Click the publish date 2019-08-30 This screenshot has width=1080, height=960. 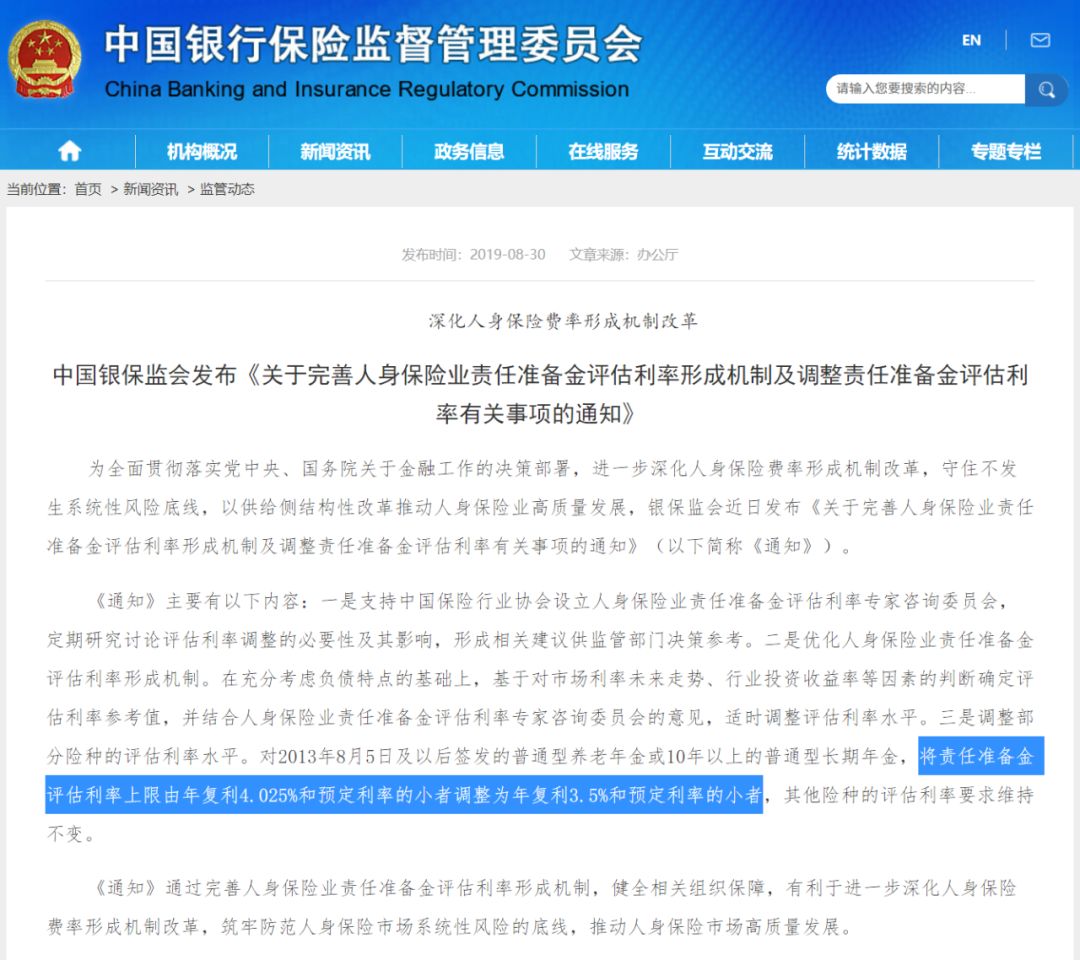click(x=508, y=255)
